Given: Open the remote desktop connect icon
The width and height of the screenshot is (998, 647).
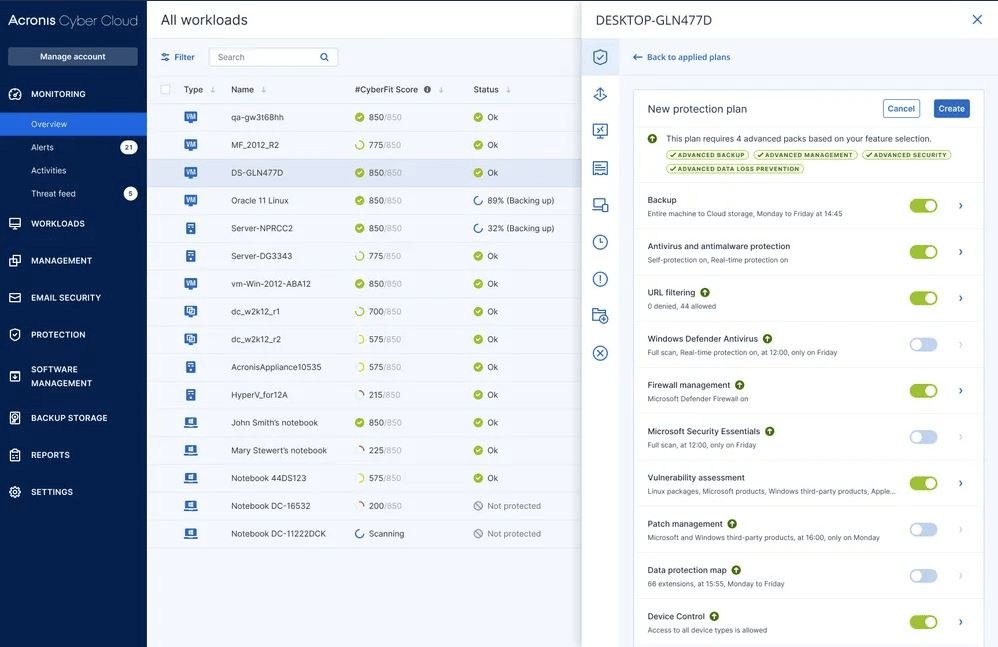Looking at the screenshot, I should [600, 131].
